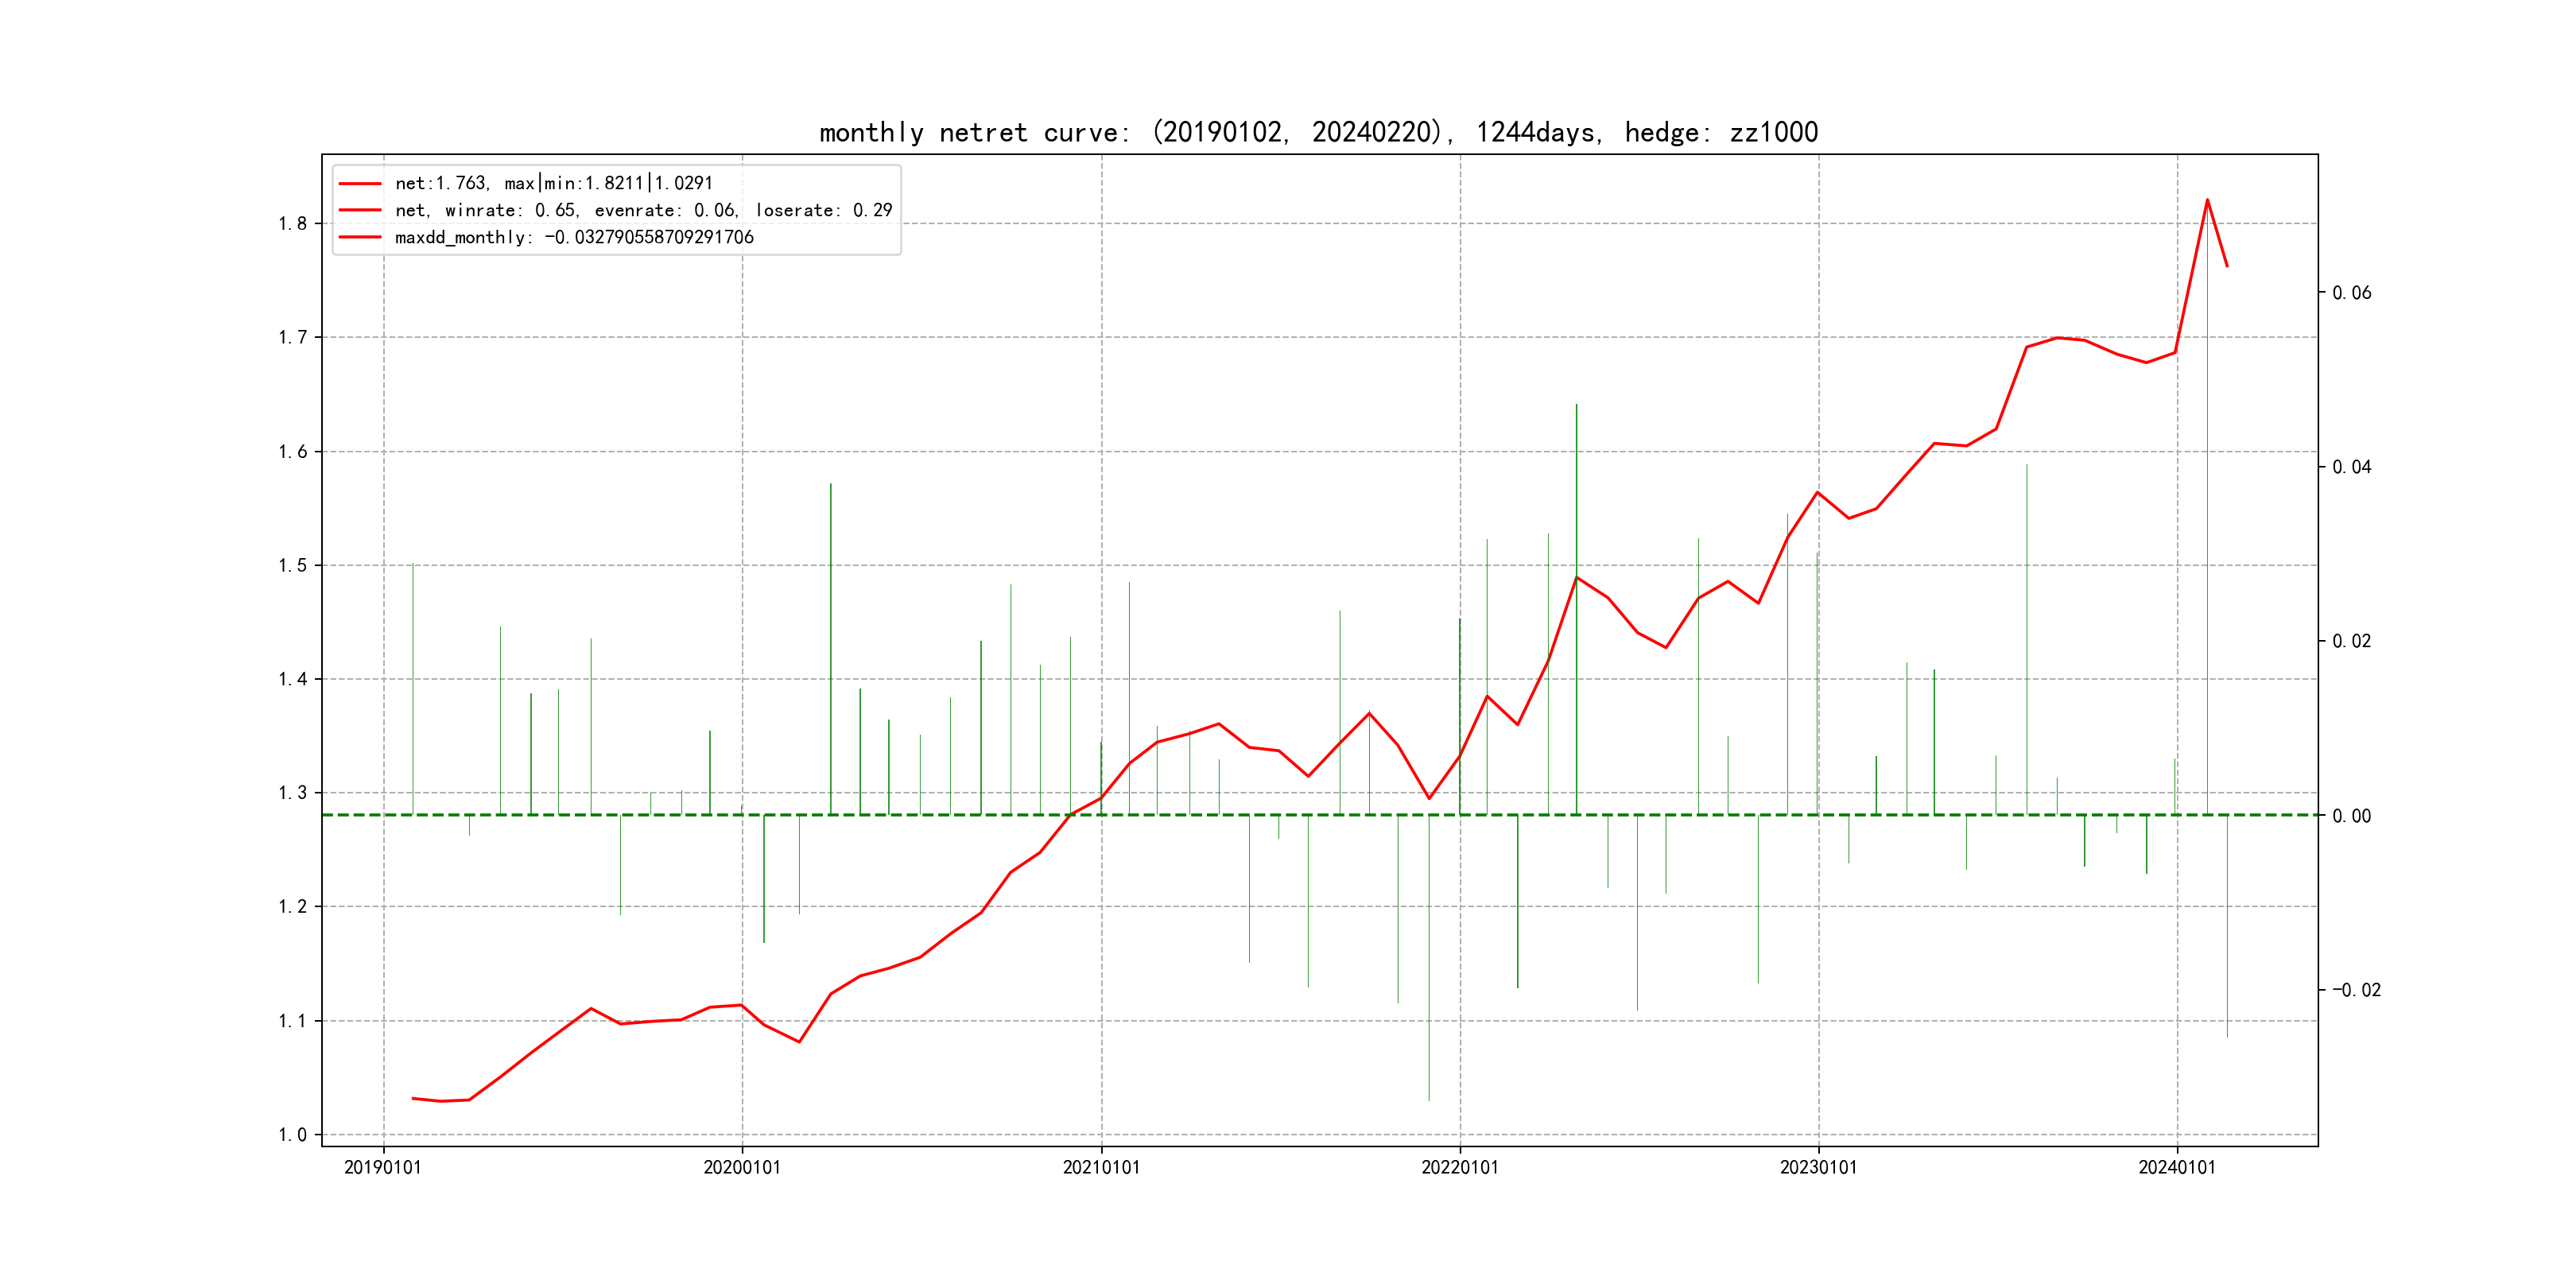2576x1288 pixels.
Task: Click the 20220101 x-axis label
Action: click(1460, 1167)
